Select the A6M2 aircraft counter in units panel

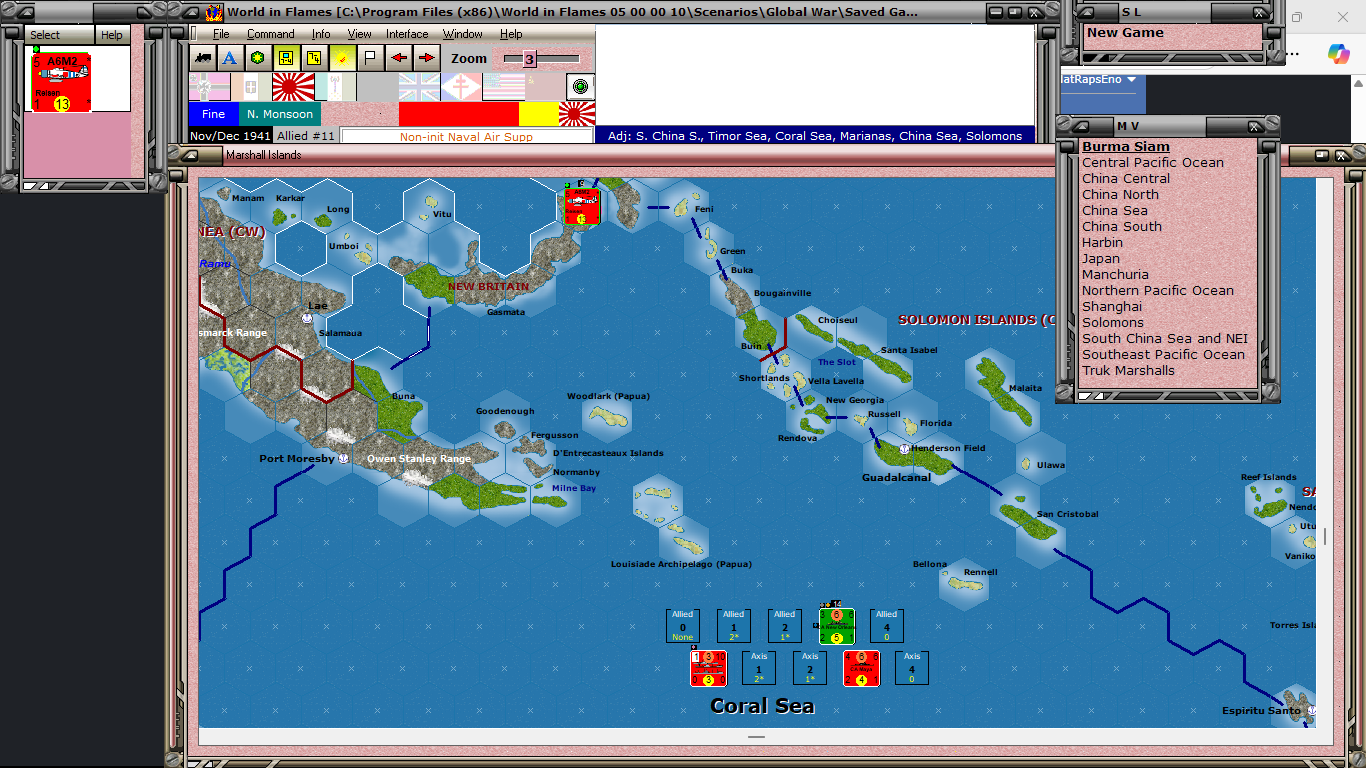click(x=62, y=82)
